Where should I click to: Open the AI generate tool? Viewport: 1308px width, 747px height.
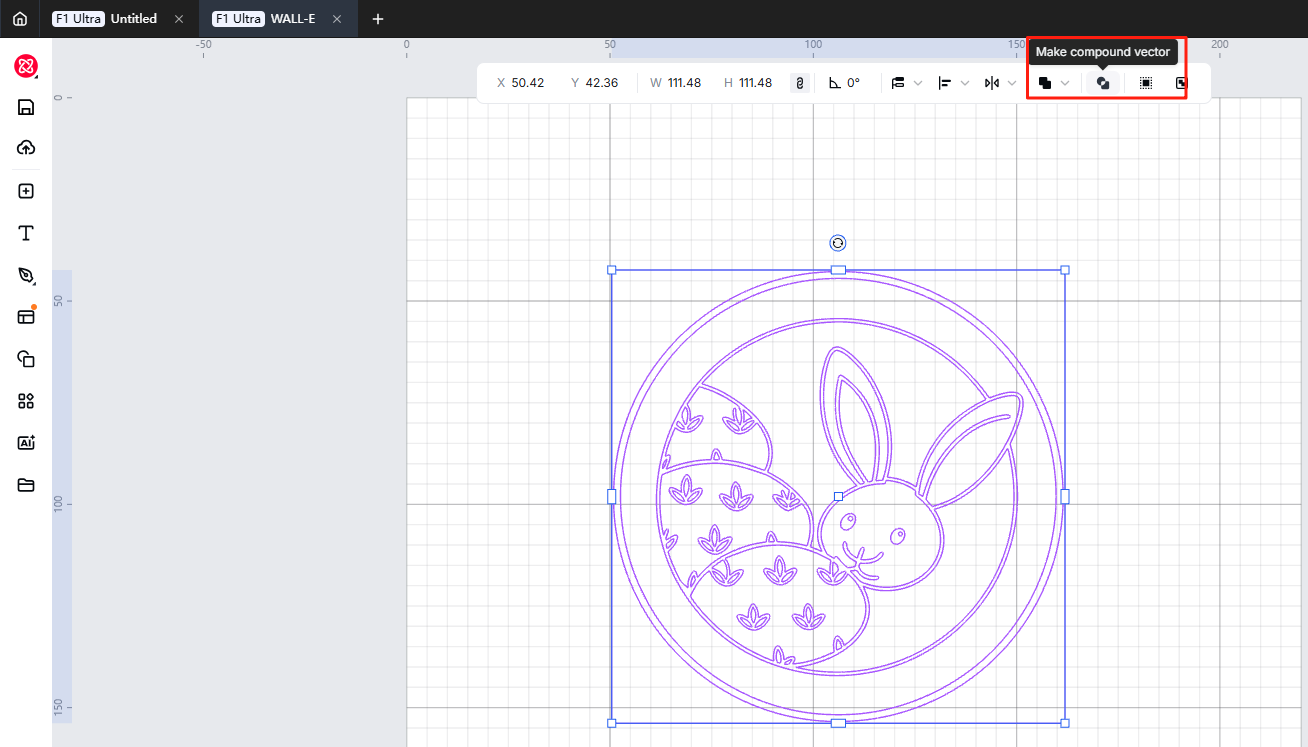[26, 442]
